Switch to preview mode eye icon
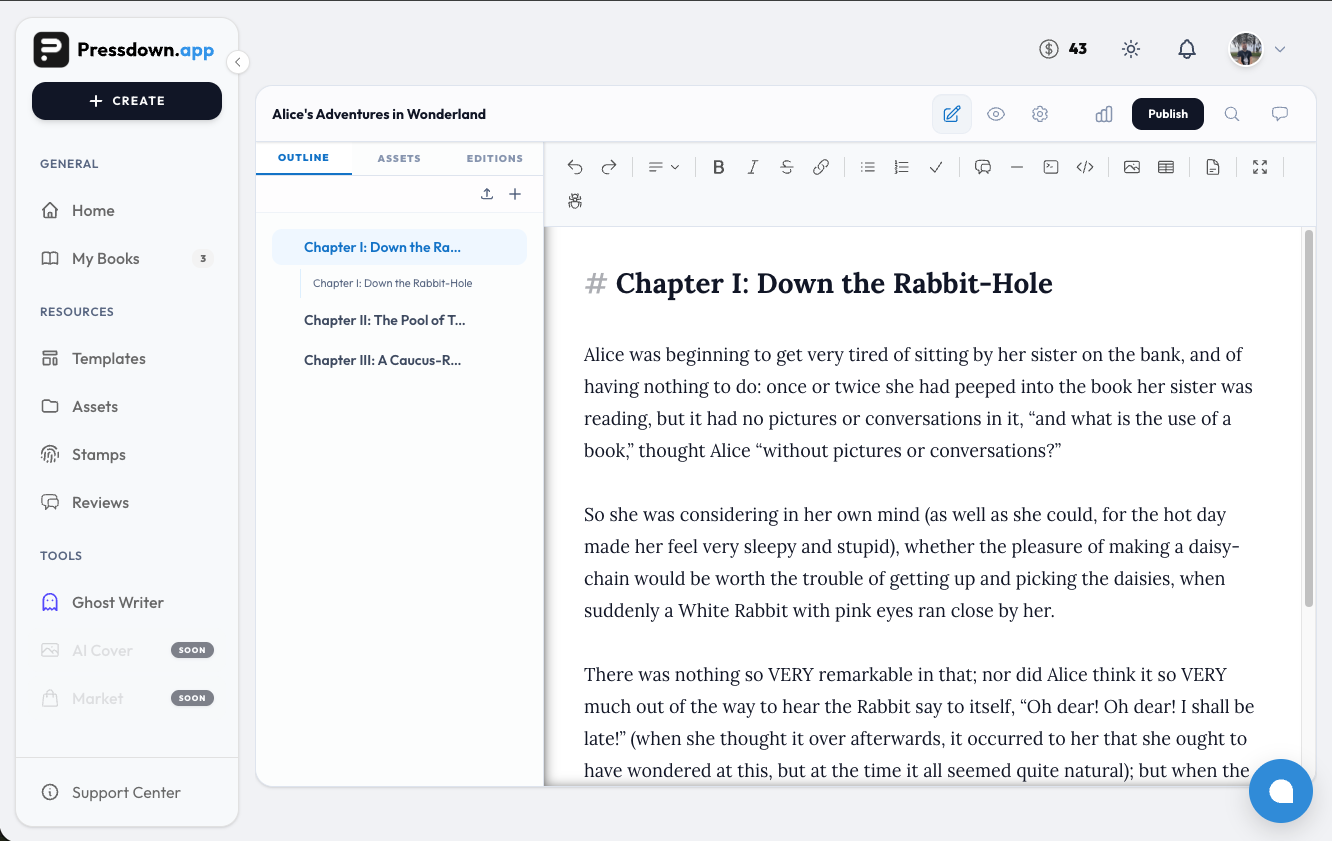1332x841 pixels. tap(996, 114)
